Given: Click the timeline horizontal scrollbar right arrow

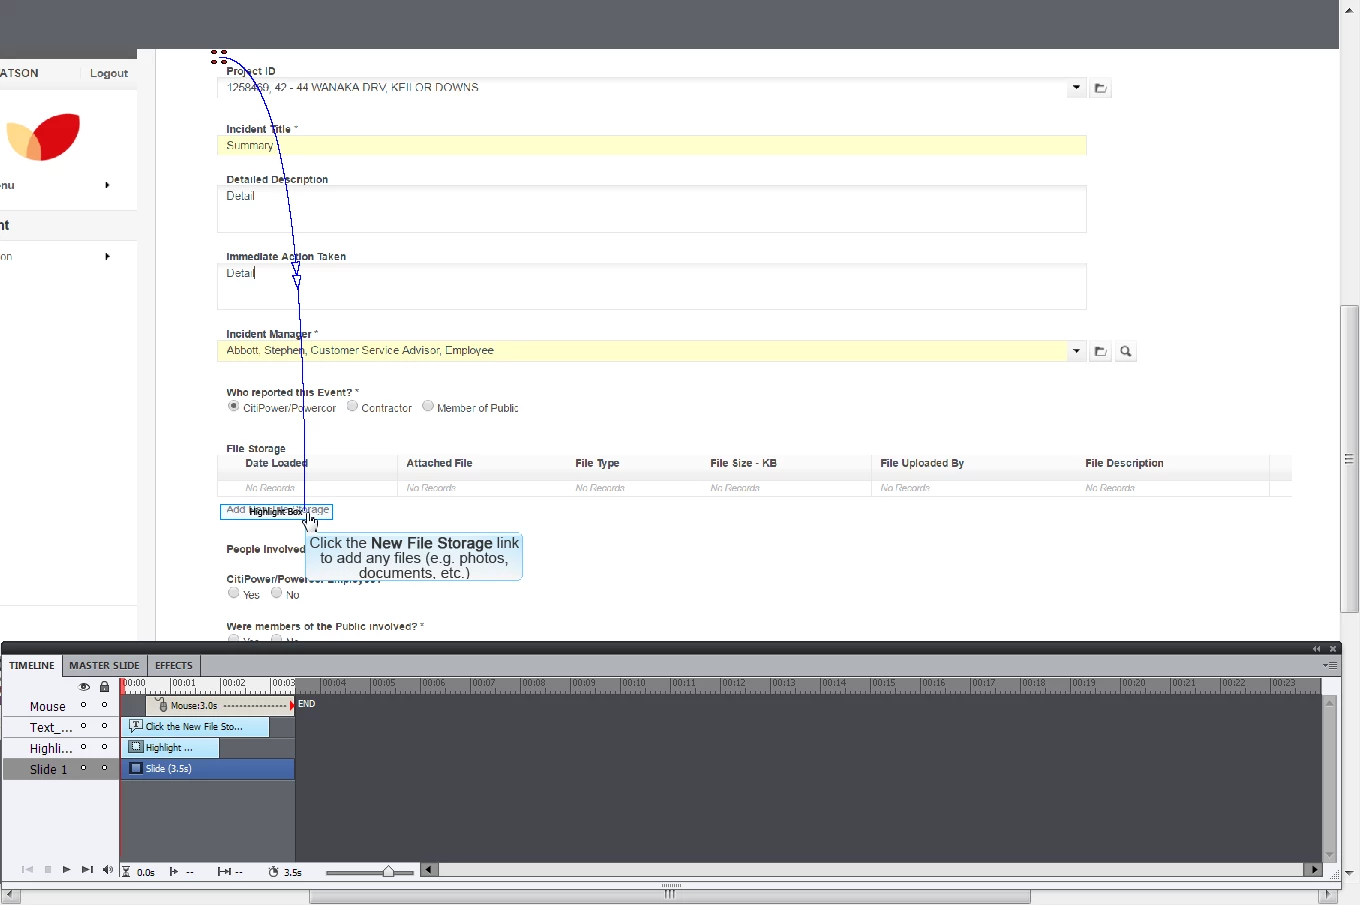Looking at the screenshot, I should point(1314,870).
